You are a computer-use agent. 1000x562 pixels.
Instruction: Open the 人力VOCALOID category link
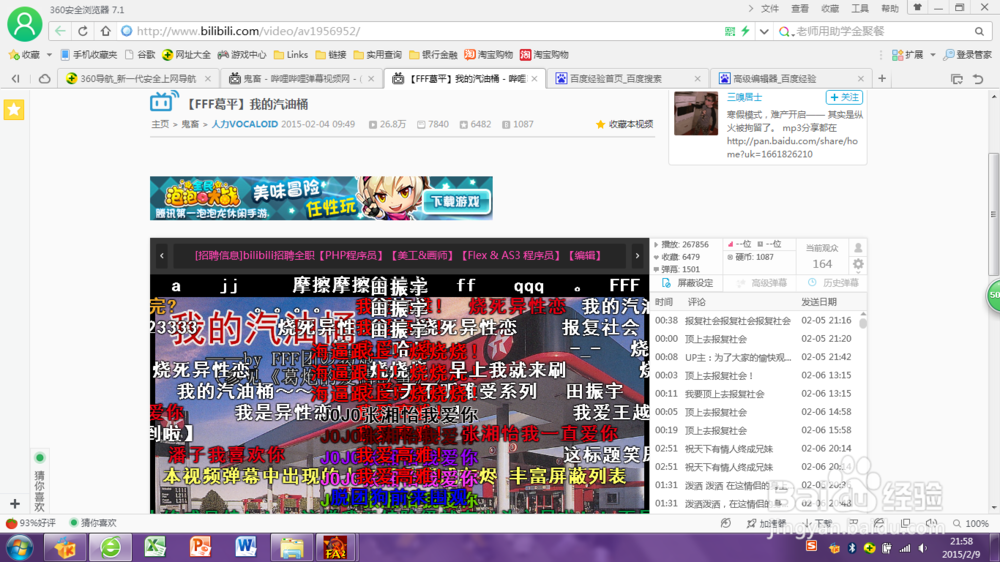(245, 124)
